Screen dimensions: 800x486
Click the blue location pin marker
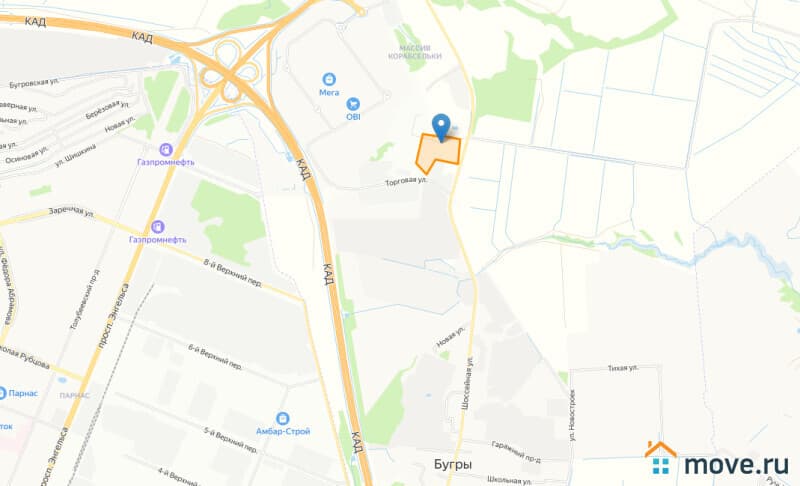click(x=441, y=127)
